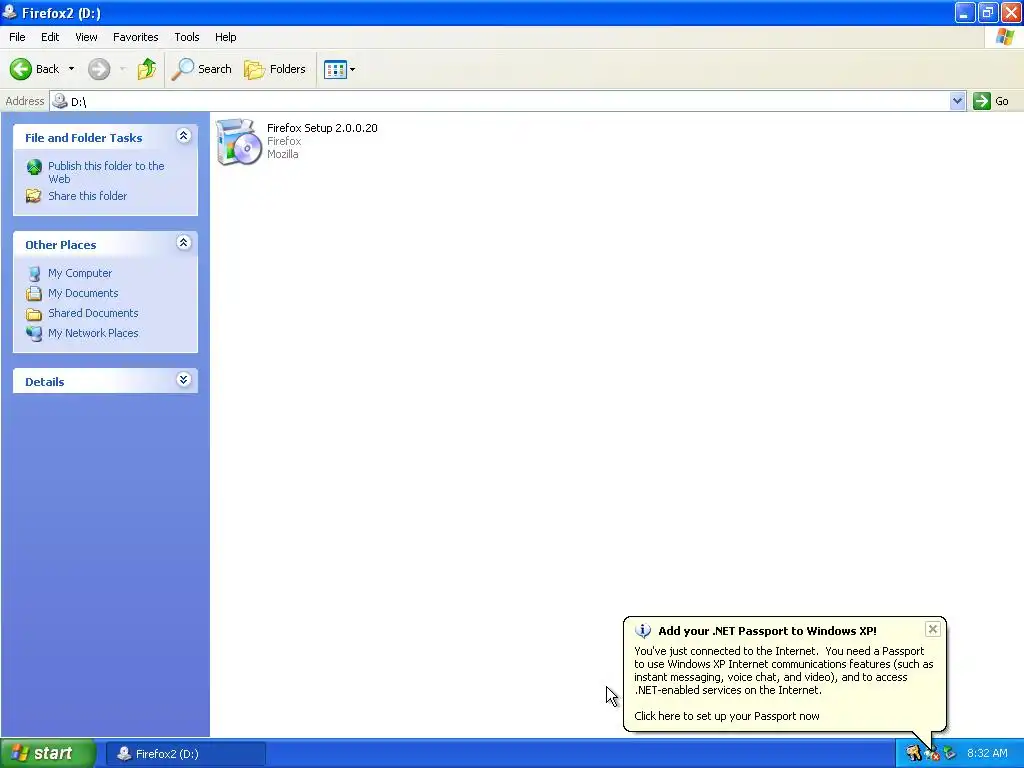Click the keys tray icon
This screenshot has height=768, width=1024.
pos(914,754)
